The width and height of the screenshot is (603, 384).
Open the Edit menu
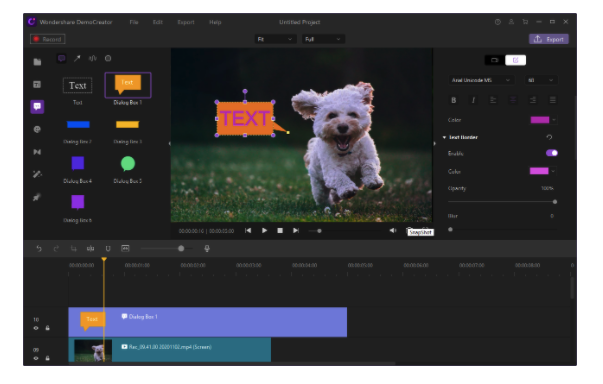click(158, 22)
